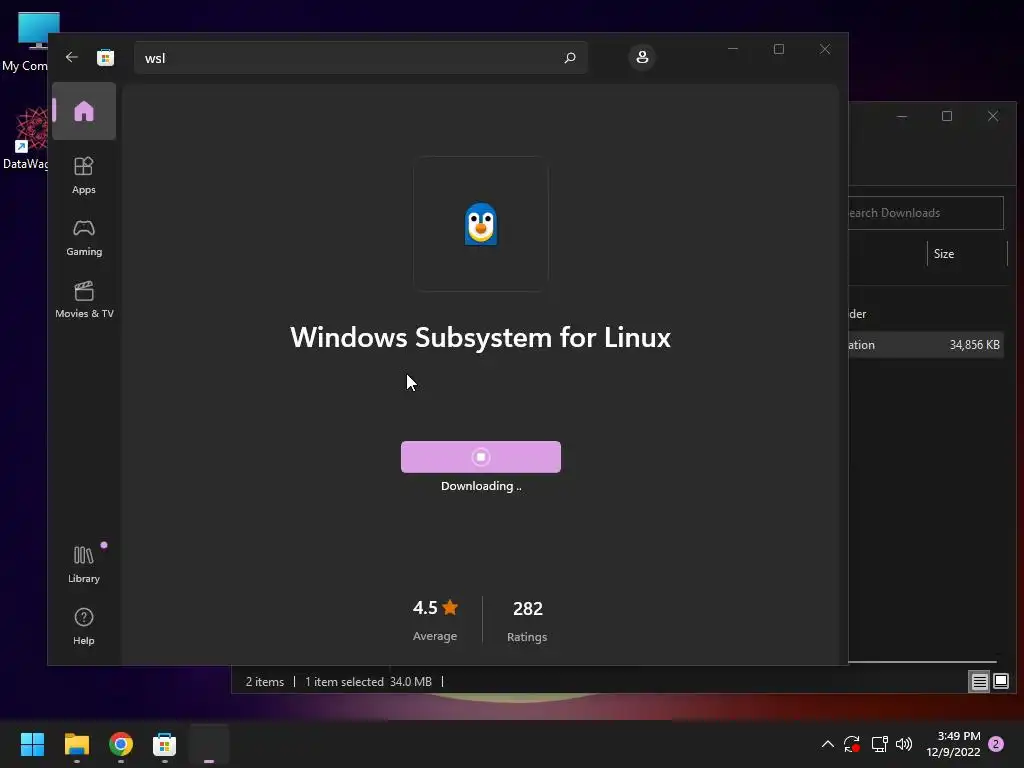
Task: Maximize the File Explorer window
Action: (x=947, y=116)
